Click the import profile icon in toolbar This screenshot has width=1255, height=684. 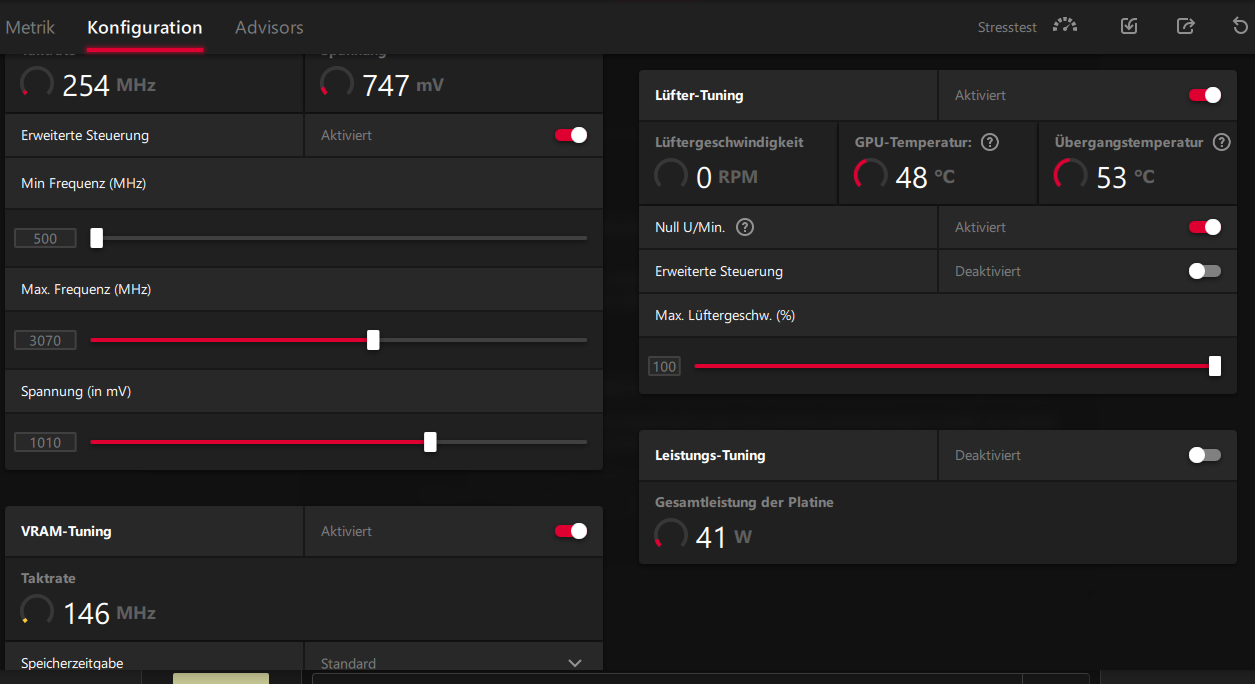tap(1129, 26)
